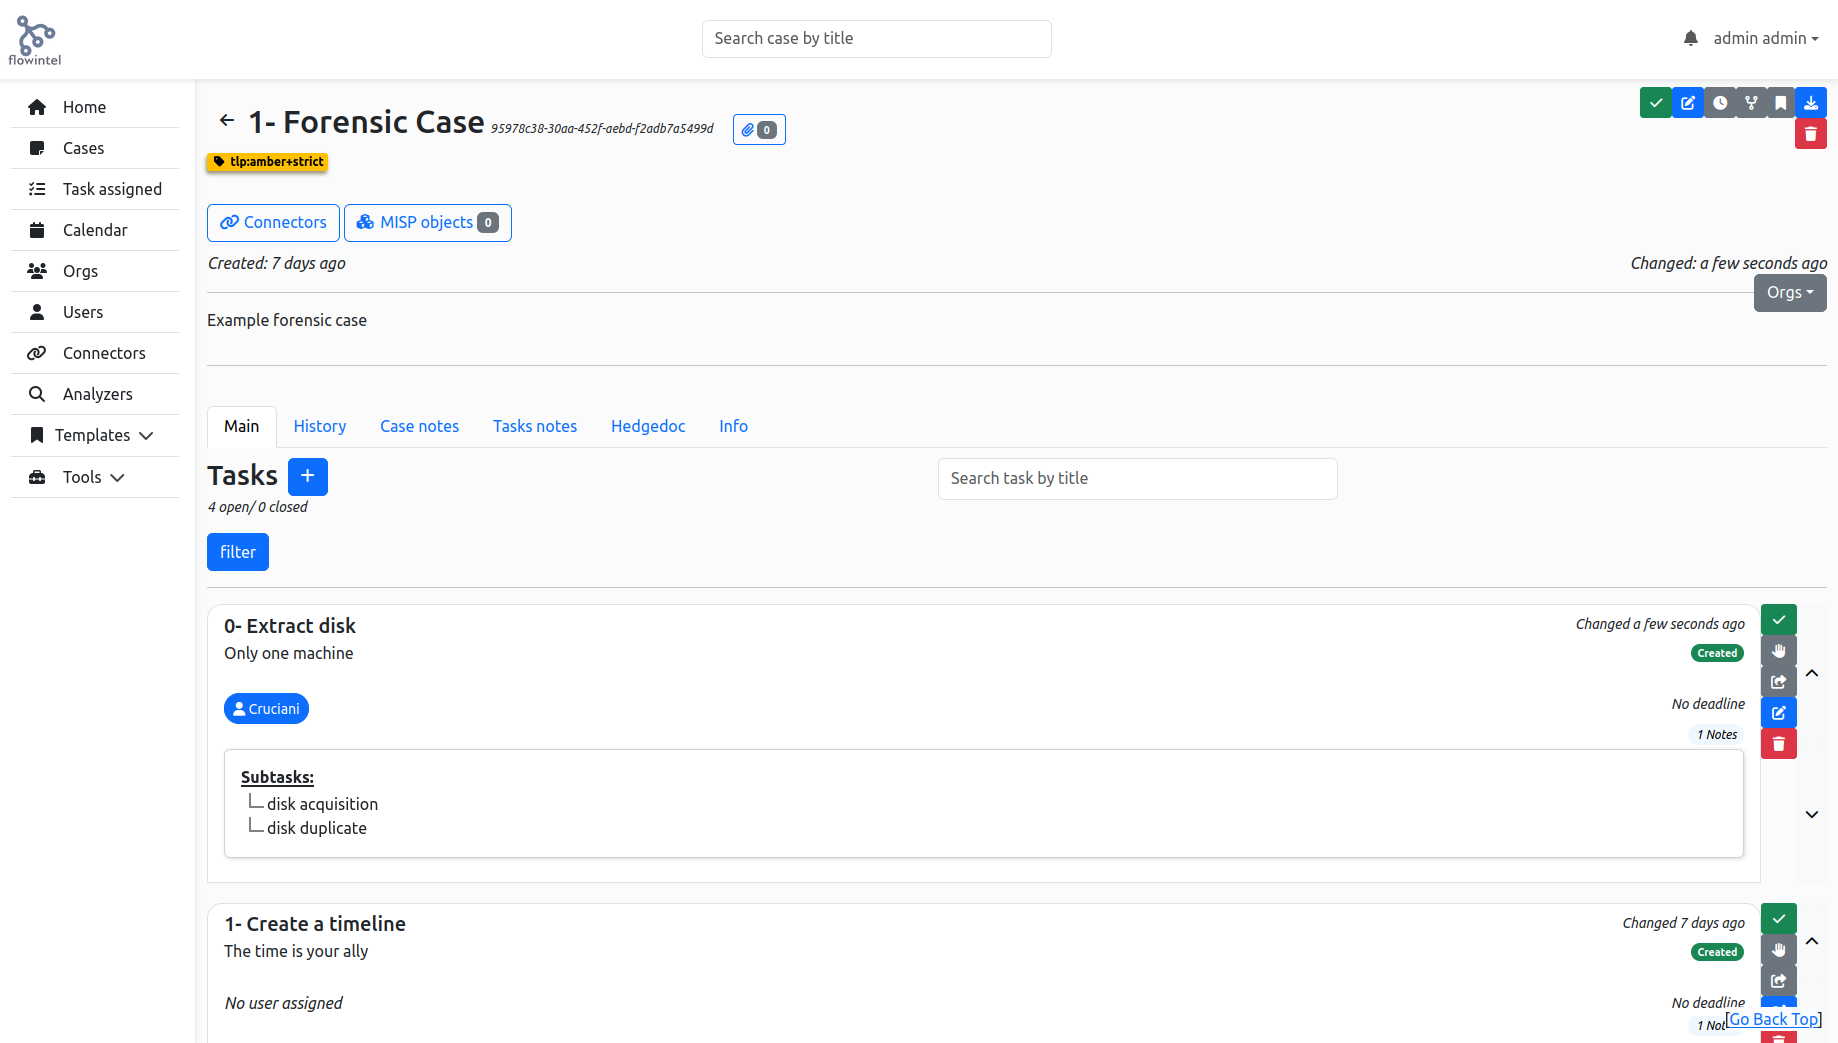Move Extract disk task up with chevron

pyautogui.click(x=1812, y=673)
